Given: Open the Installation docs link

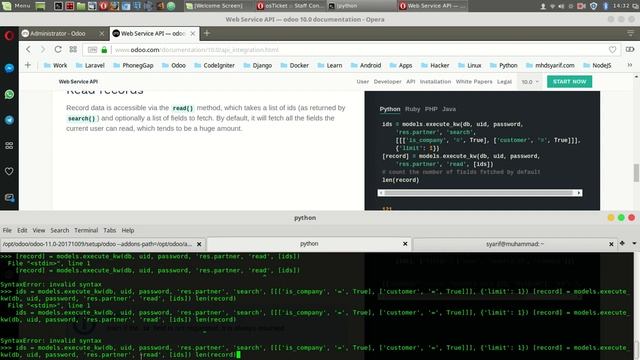Looking at the screenshot, I should pos(435,82).
